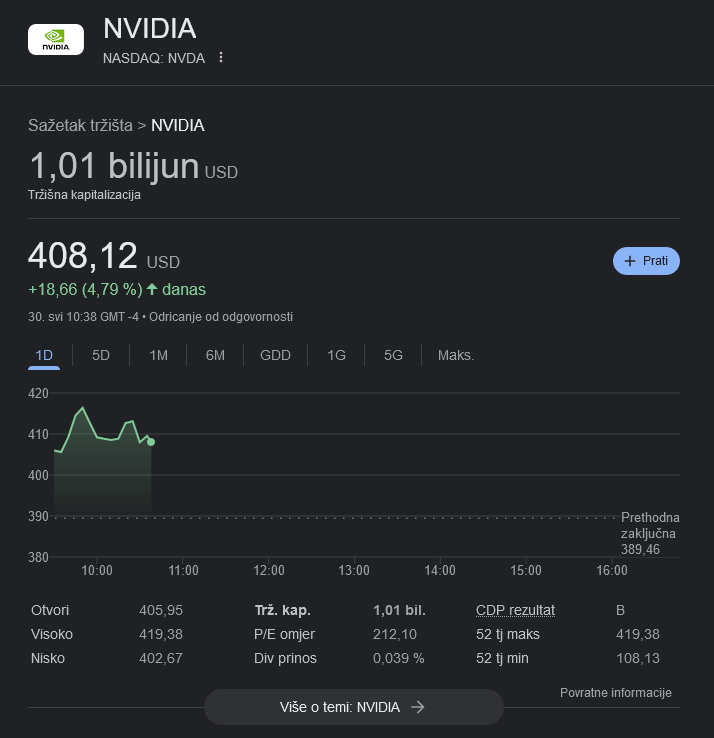Follow the stock with the Prati button
714x738 pixels.
point(646,261)
